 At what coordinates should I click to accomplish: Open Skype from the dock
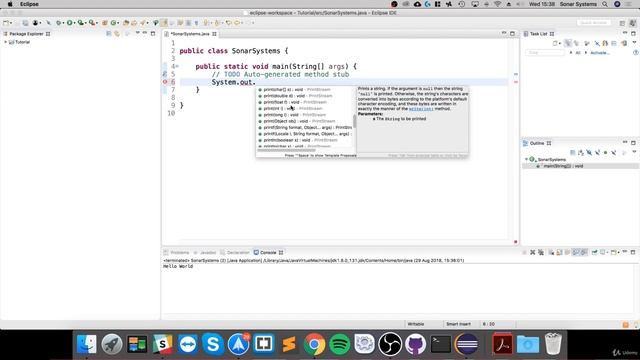tap(213, 344)
